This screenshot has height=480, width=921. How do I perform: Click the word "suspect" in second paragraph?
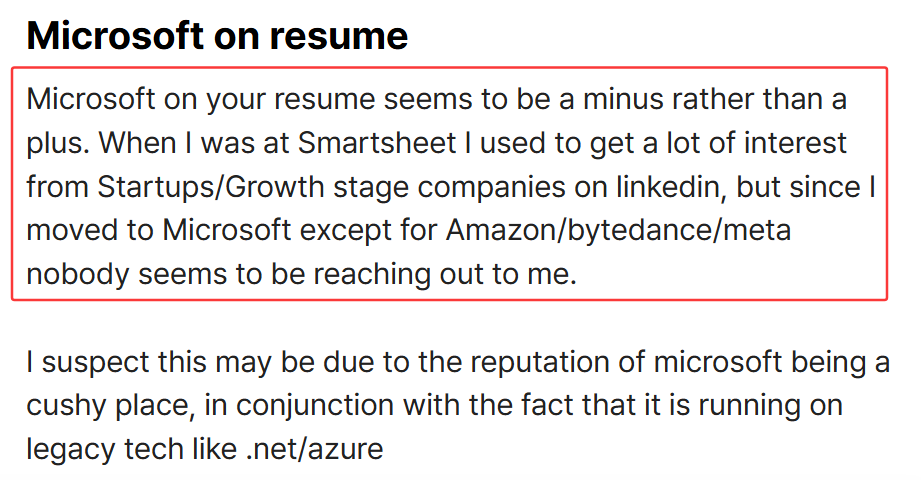click(95, 362)
